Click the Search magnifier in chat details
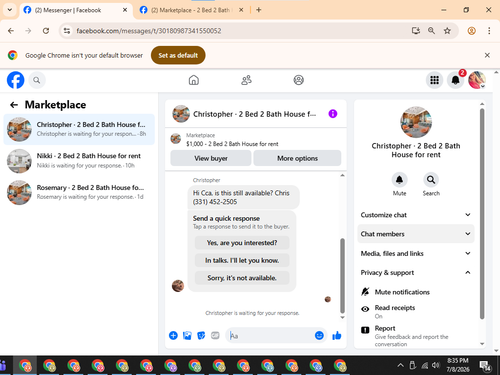500x375 pixels. click(x=431, y=180)
